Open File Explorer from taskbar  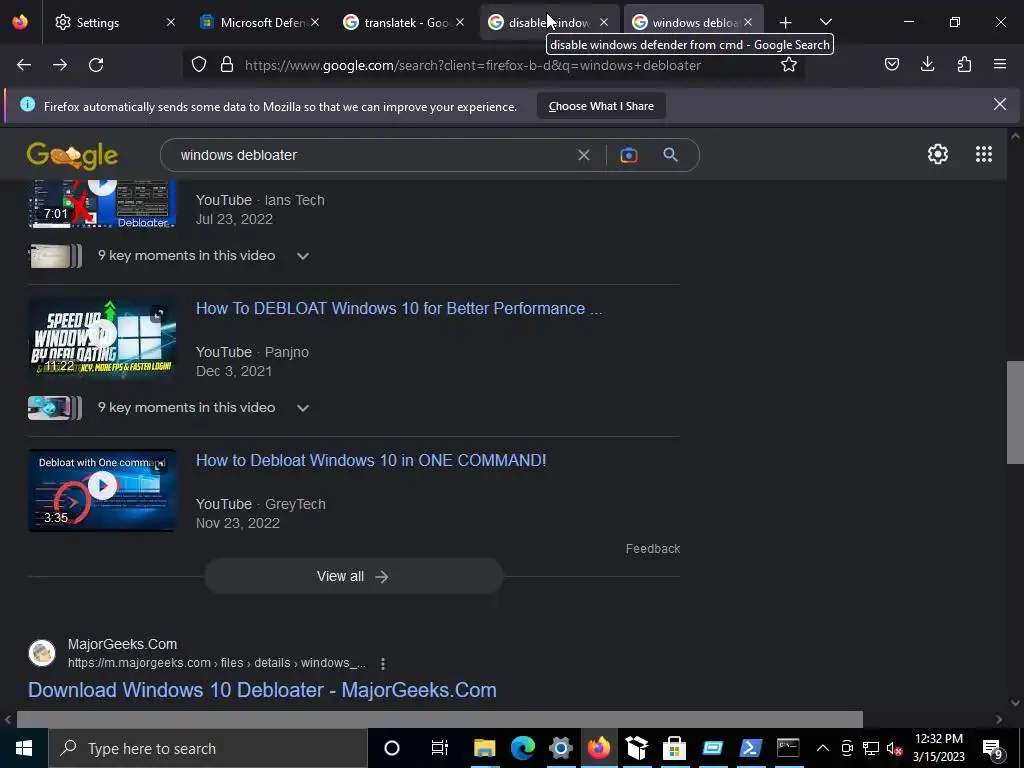485,748
